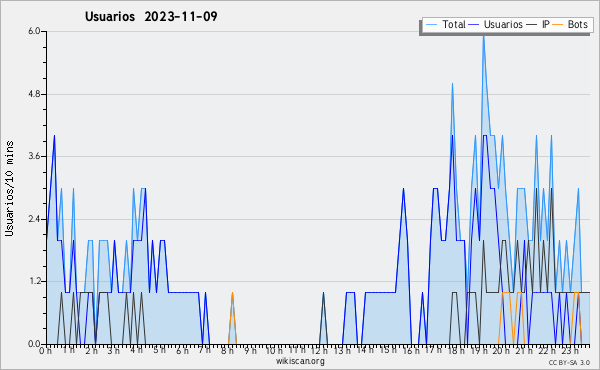Click the light blue Total legend line
Viewport: 600px width, 370px height.
[431, 24]
